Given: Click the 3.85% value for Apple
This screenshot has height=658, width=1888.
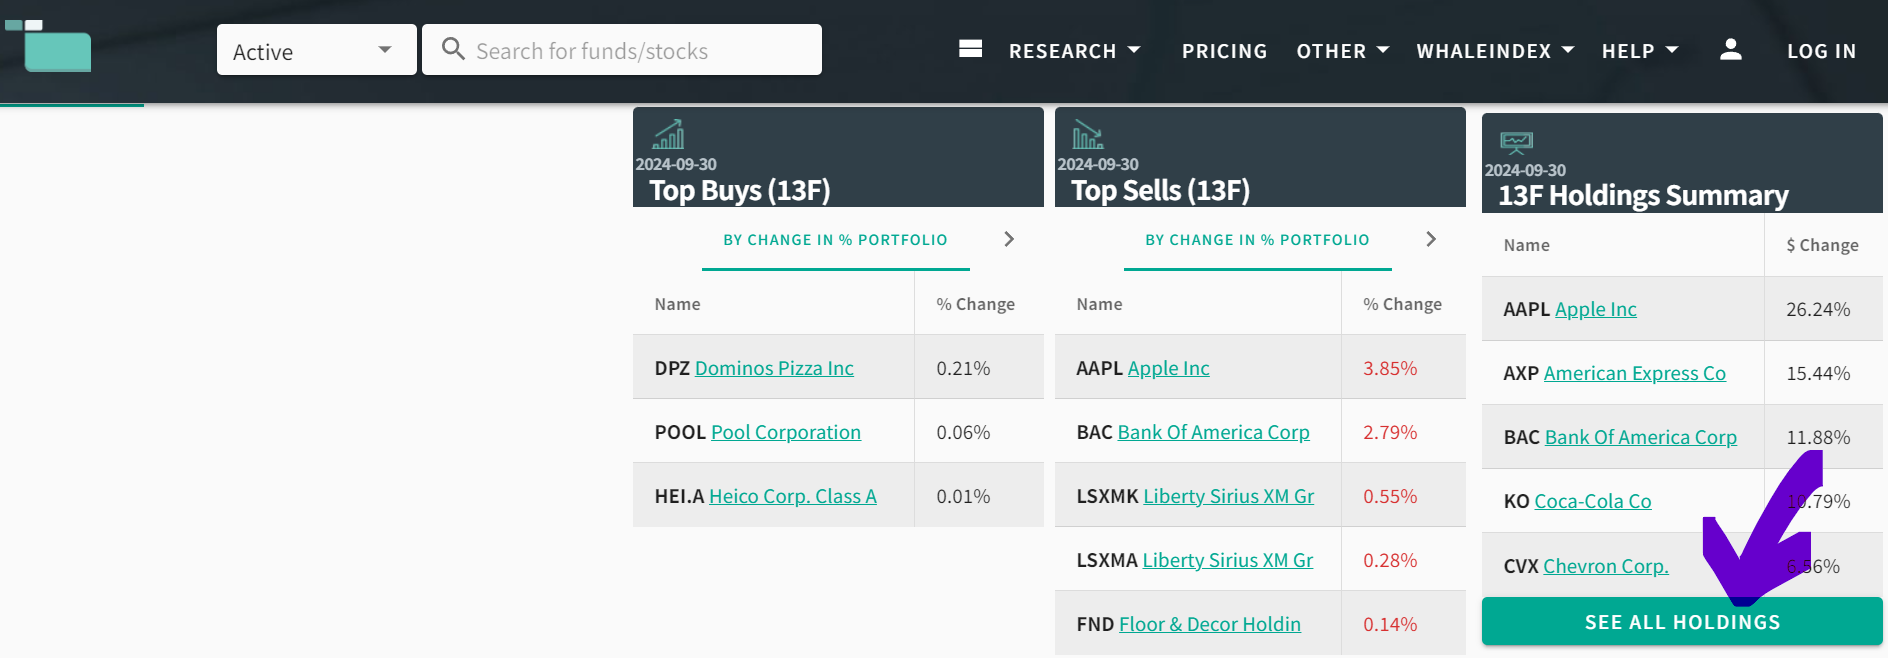Looking at the screenshot, I should pyautogui.click(x=1390, y=368).
